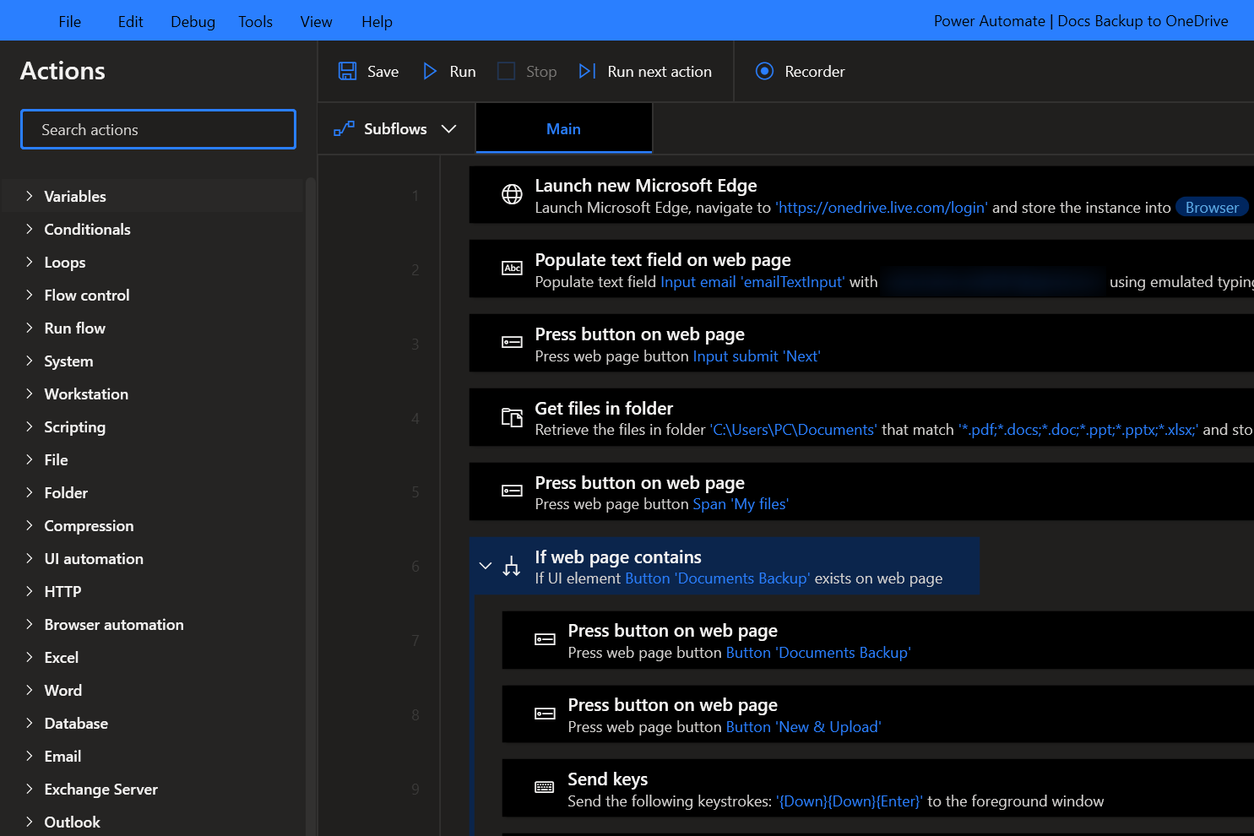Click Button 'Documents Backup' link in If condition

tap(718, 578)
